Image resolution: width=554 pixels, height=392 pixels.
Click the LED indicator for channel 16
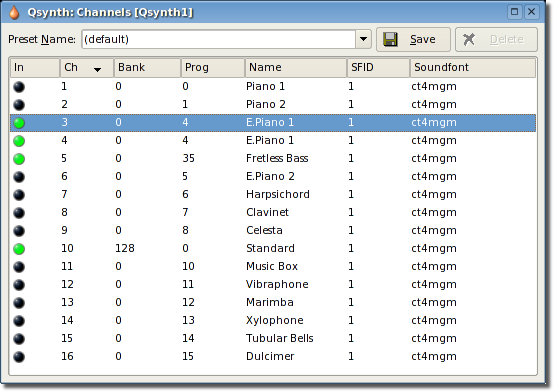click(19, 357)
